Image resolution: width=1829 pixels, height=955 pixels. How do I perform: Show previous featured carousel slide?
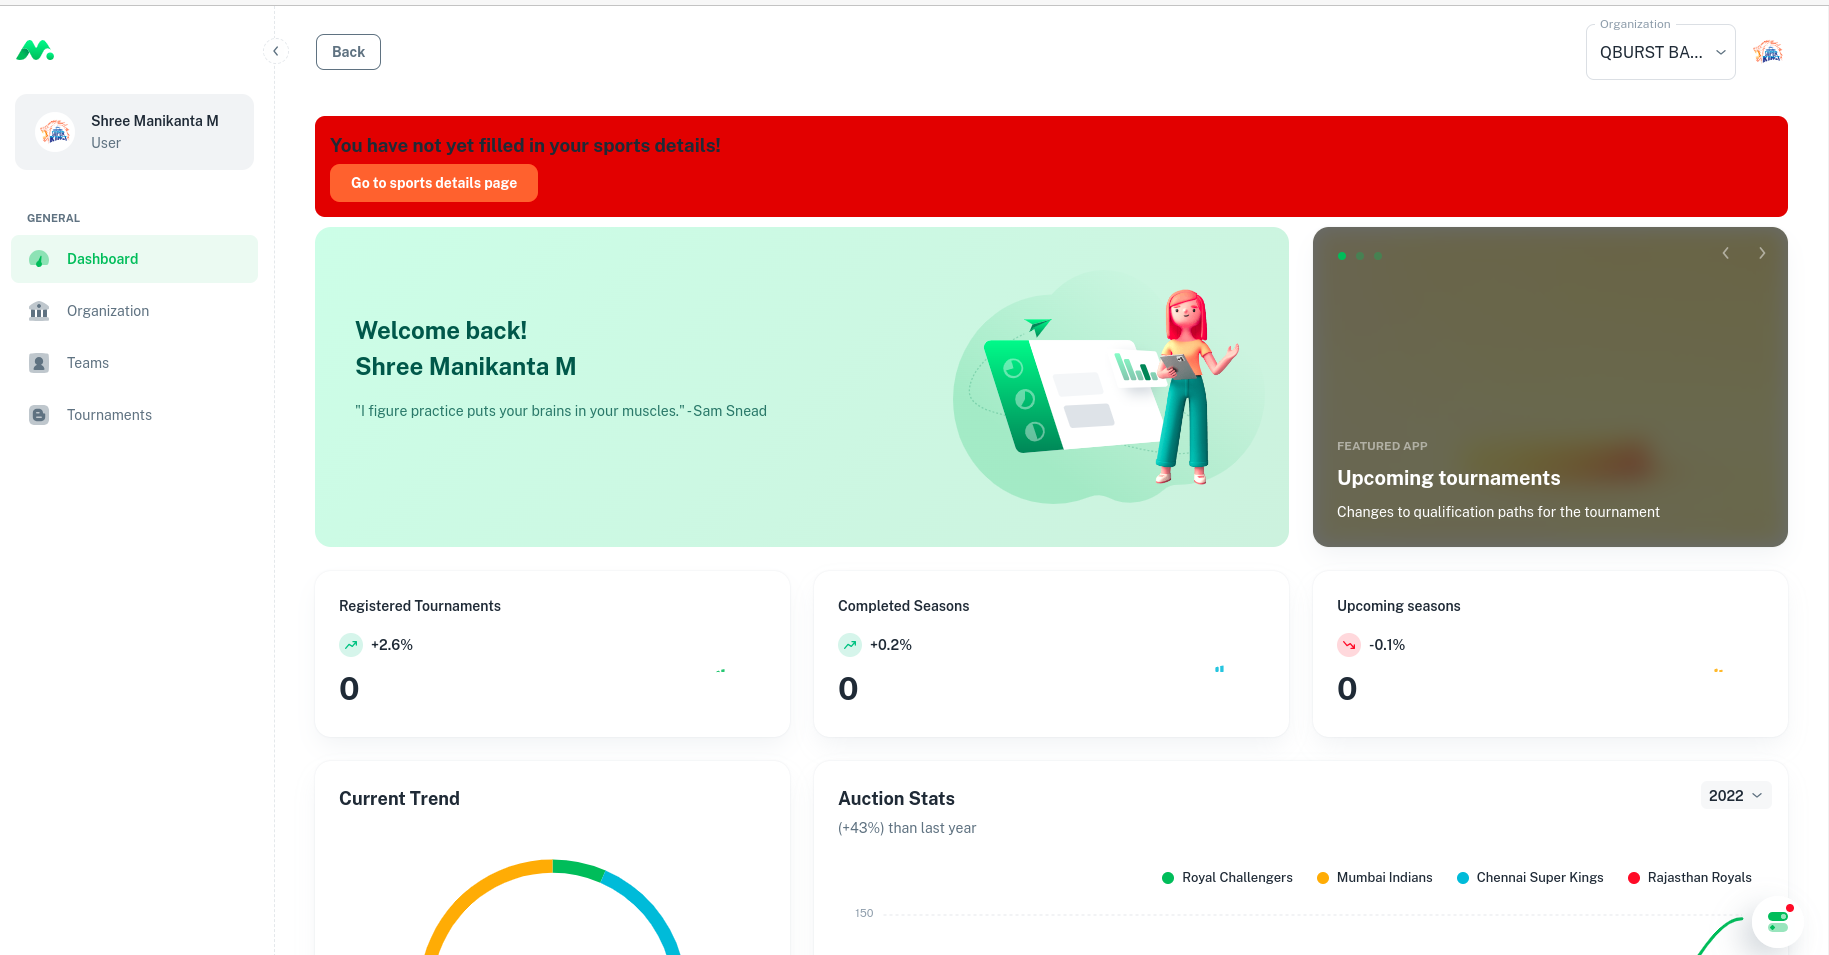click(1726, 253)
